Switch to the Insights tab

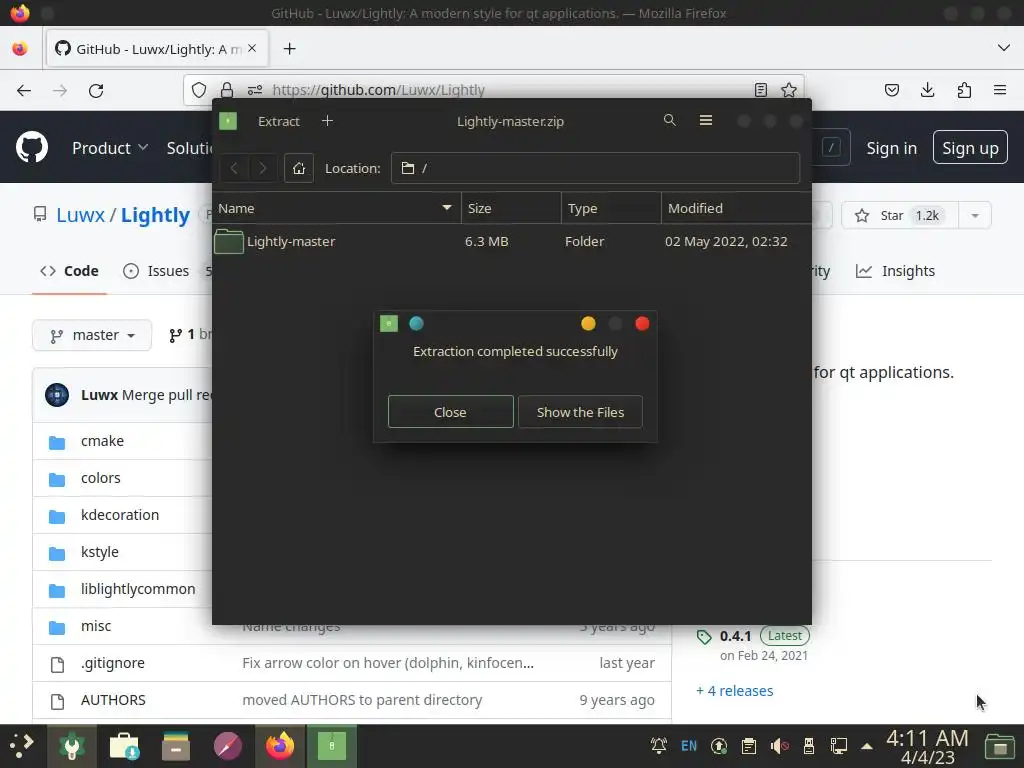[895, 271]
